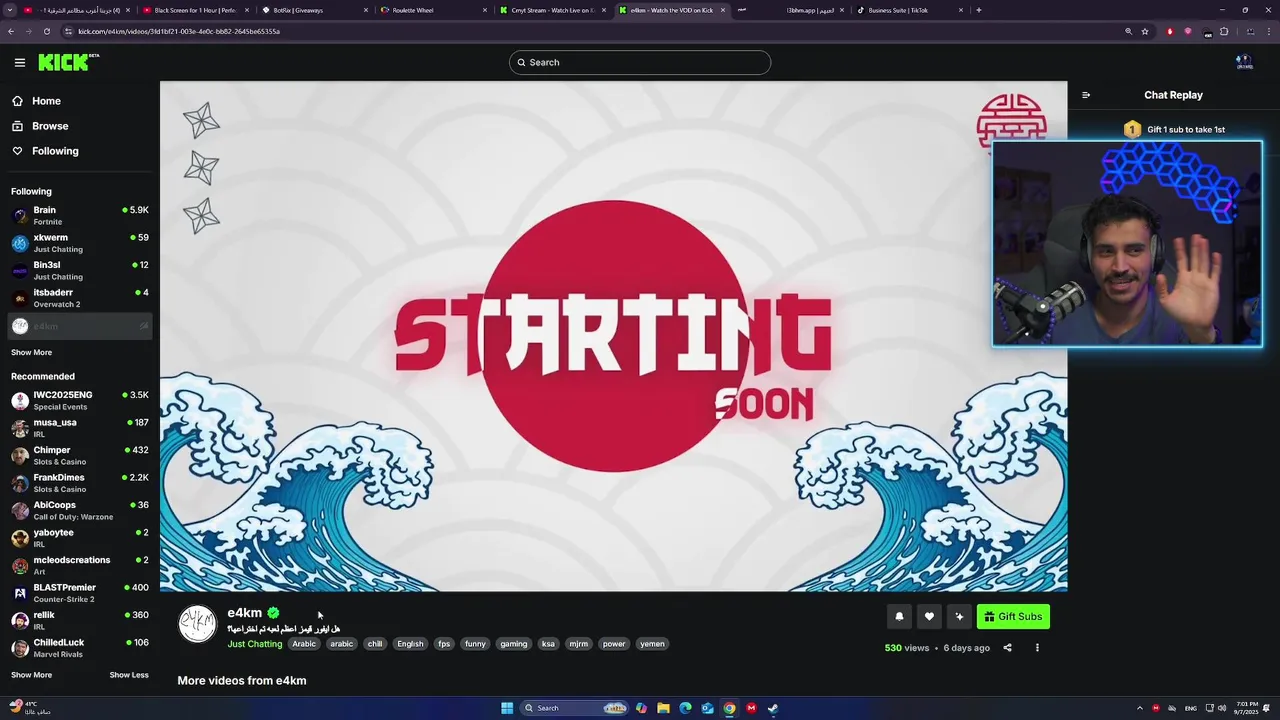Click user profile avatar on Kick
The width and height of the screenshot is (1280, 720).
[x=1244, y=62]
